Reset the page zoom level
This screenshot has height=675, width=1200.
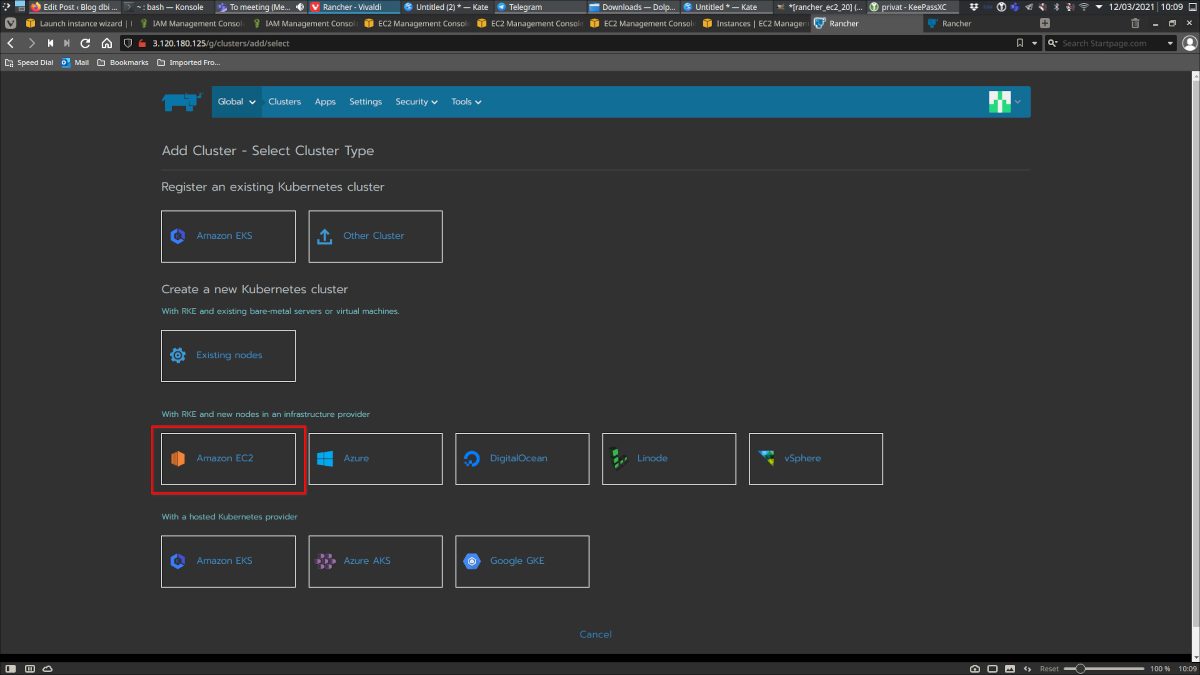click(1049, 668)
